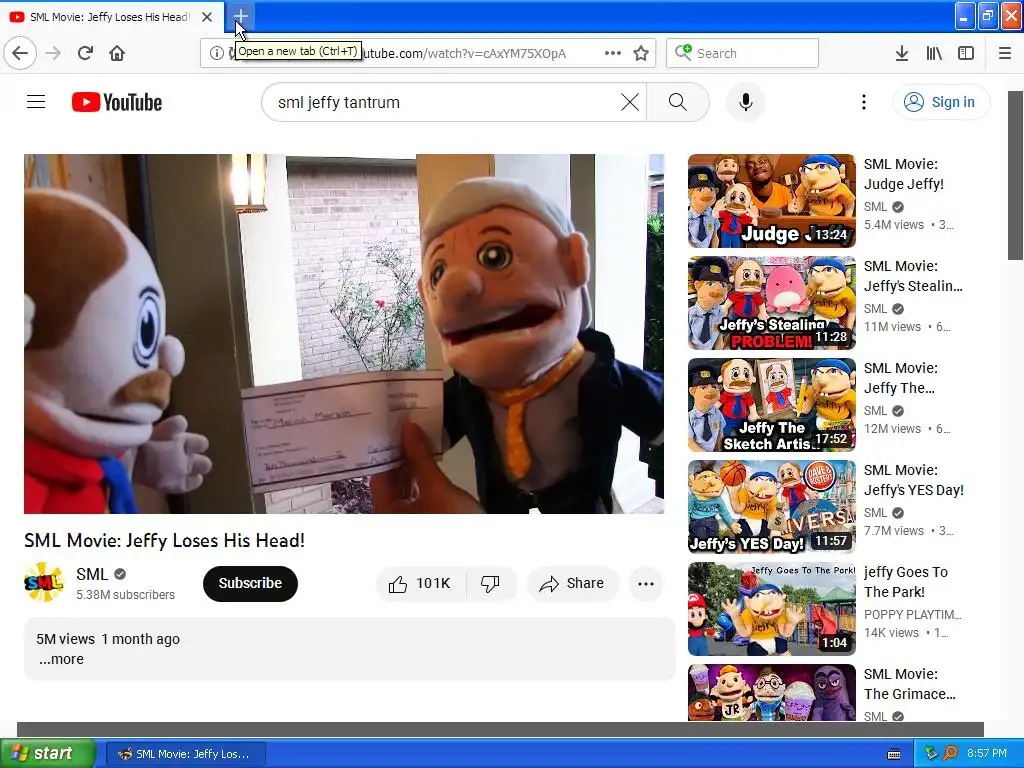The image size is (1024, 768).
Task: Open The Grimace video thumbnail
Action: click(x=772, y=692)
